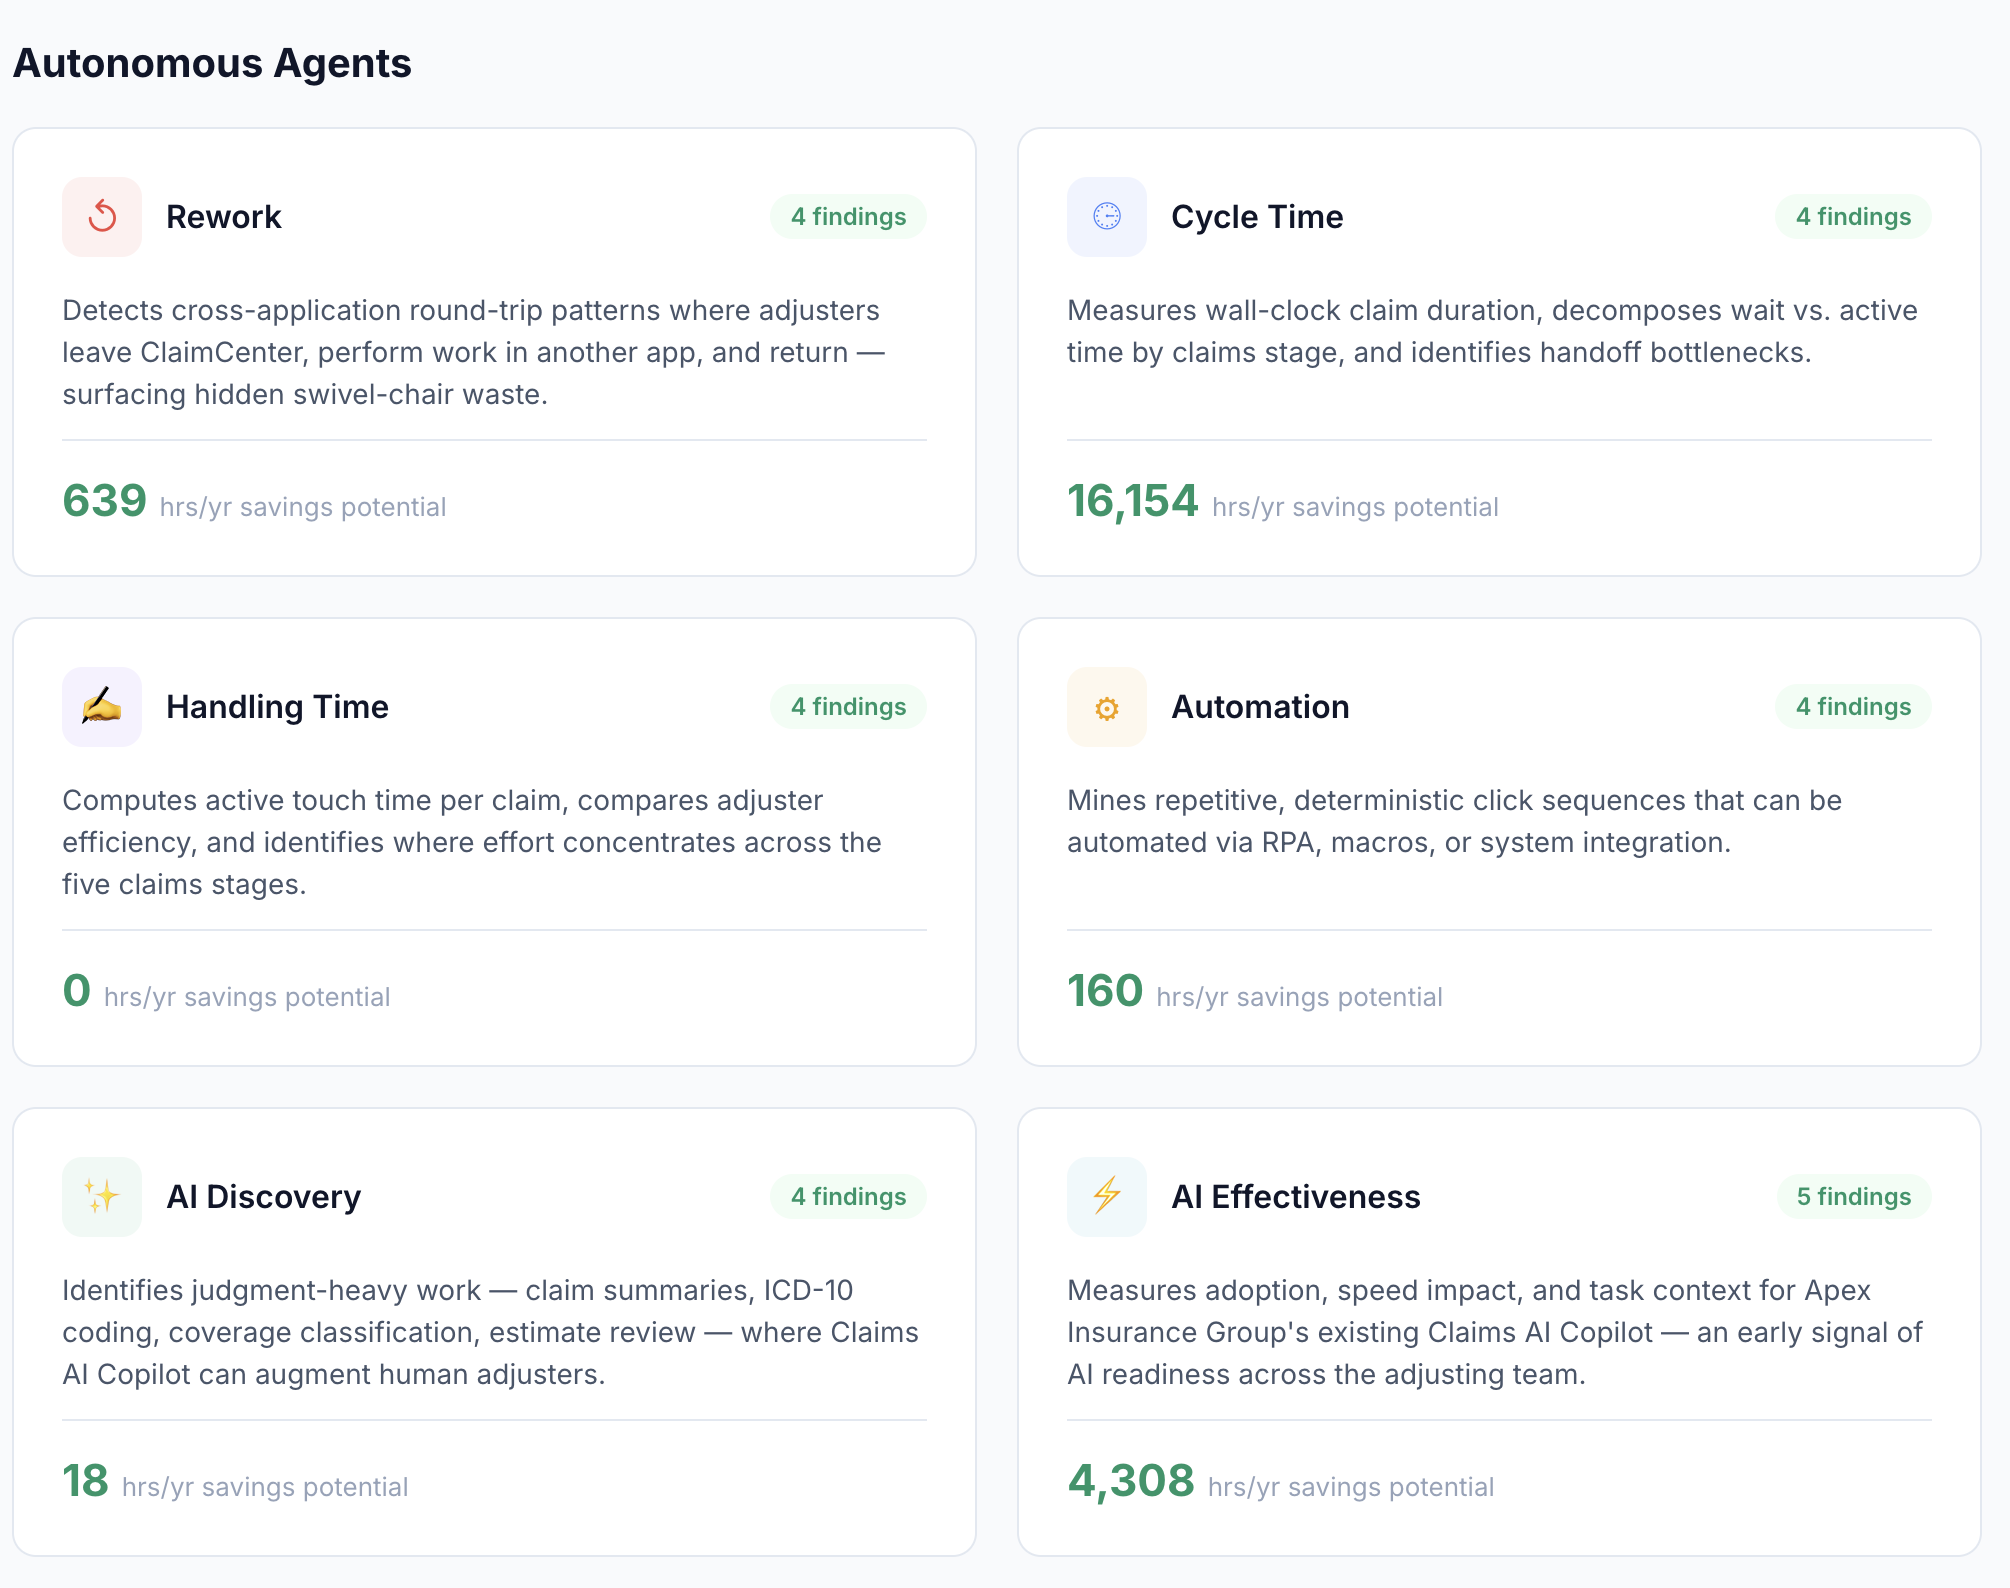The width and height of the screenshot is (2010, 1588).
Task: Open the 4 findings badge on Handling Time
Action: pyautogui.click(x=848, y=706)
